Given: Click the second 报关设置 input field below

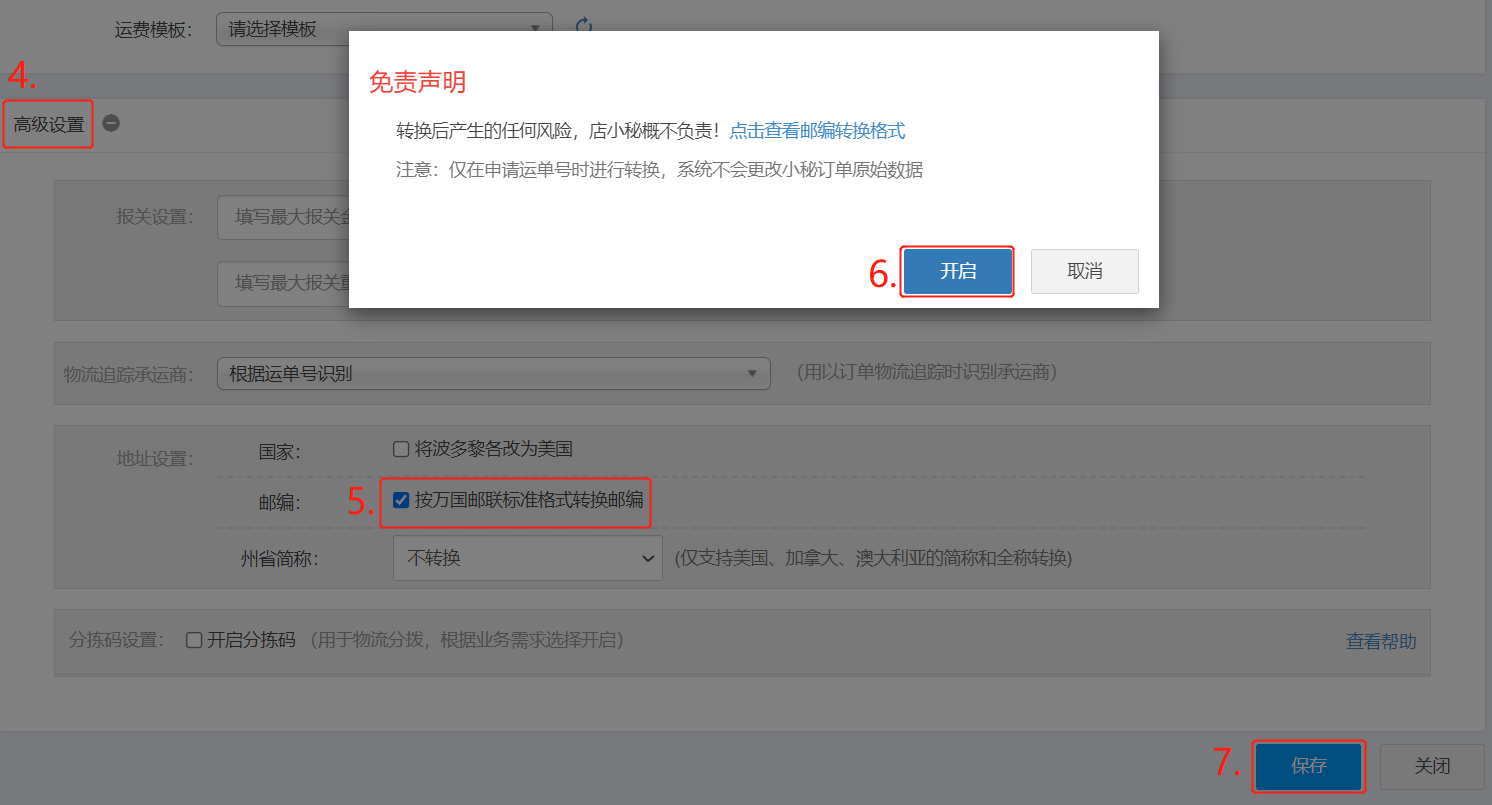Looking at the screenshot, I should click(x=284, y=283).
